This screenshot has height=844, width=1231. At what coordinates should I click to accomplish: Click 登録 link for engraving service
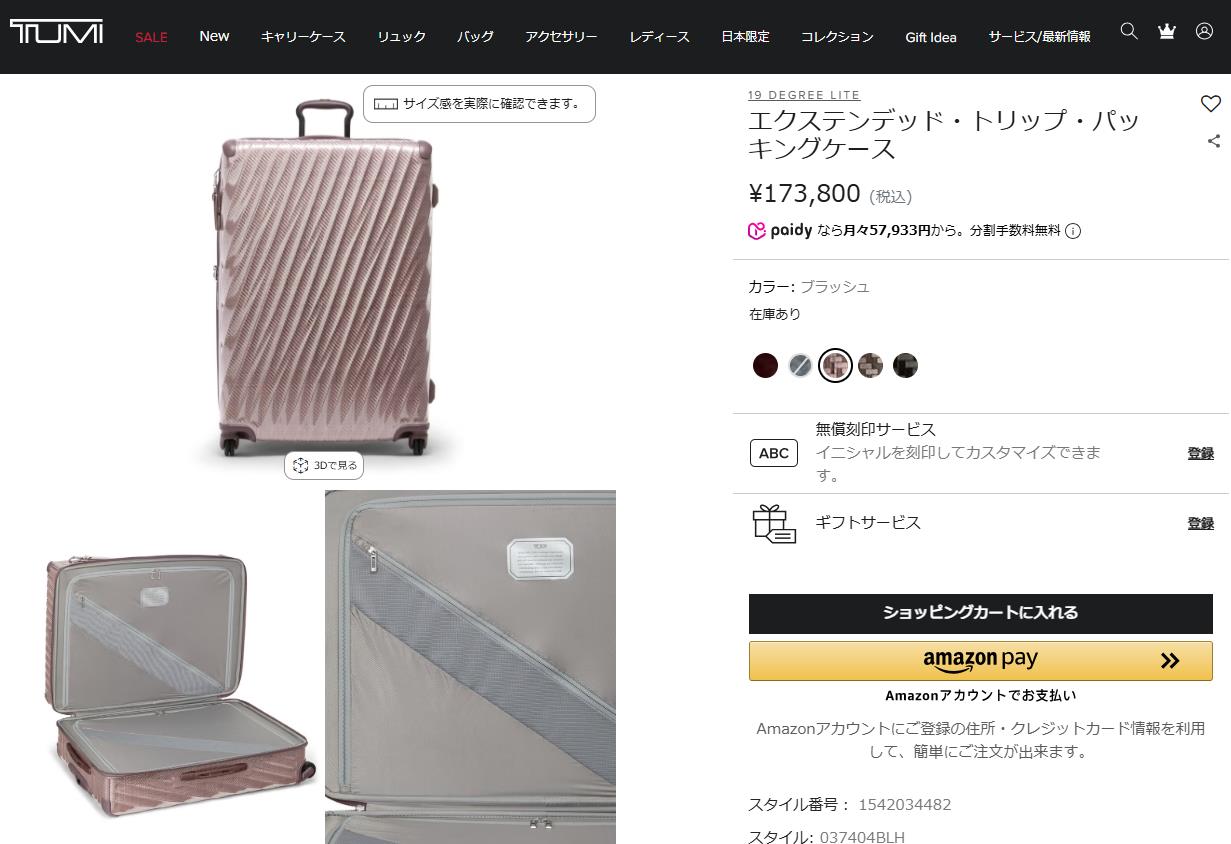tap(1201, 453)
